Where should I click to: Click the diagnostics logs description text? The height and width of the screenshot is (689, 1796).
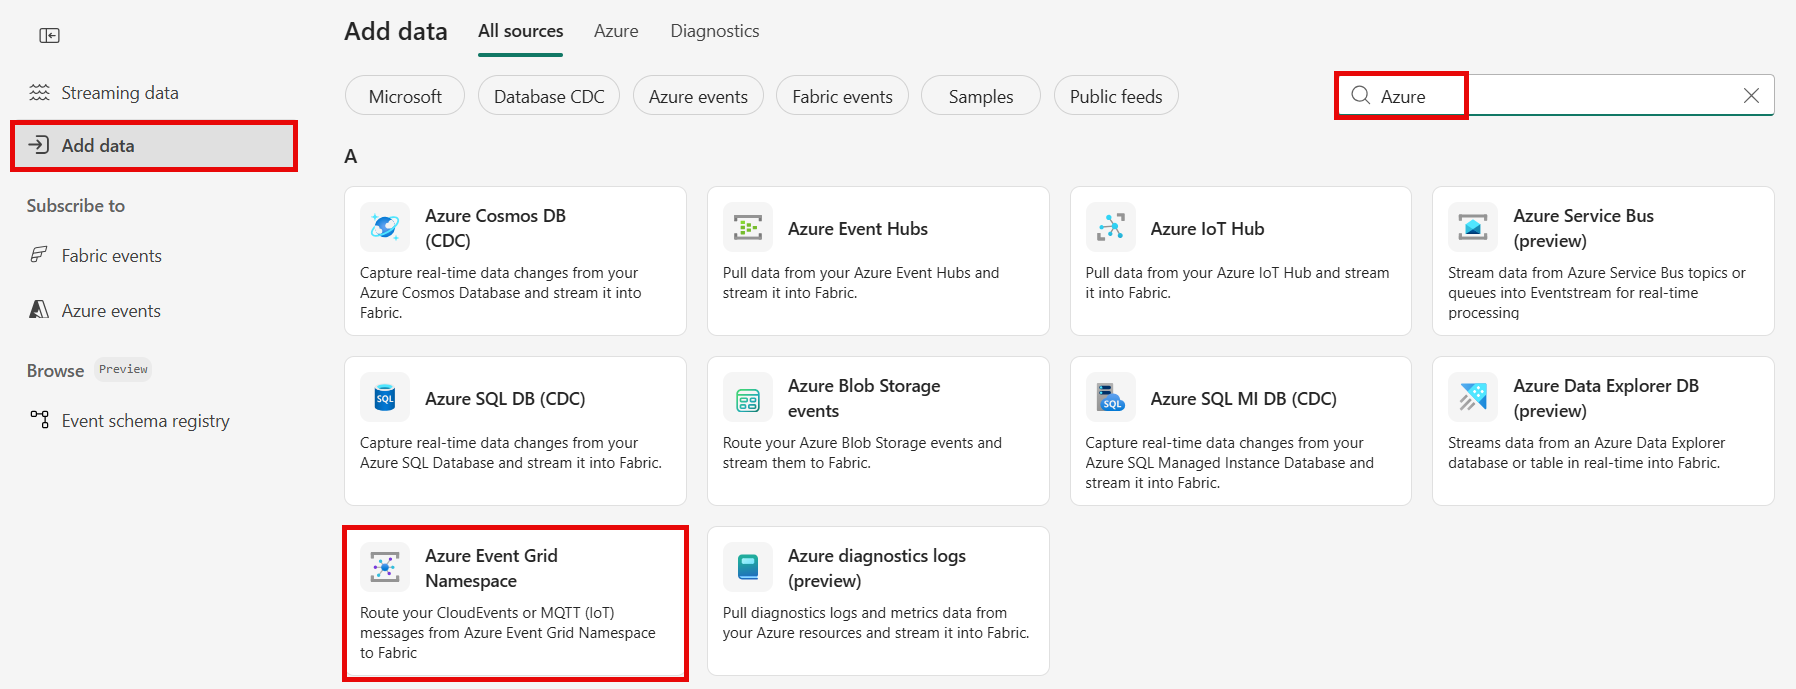coord(876,622)
